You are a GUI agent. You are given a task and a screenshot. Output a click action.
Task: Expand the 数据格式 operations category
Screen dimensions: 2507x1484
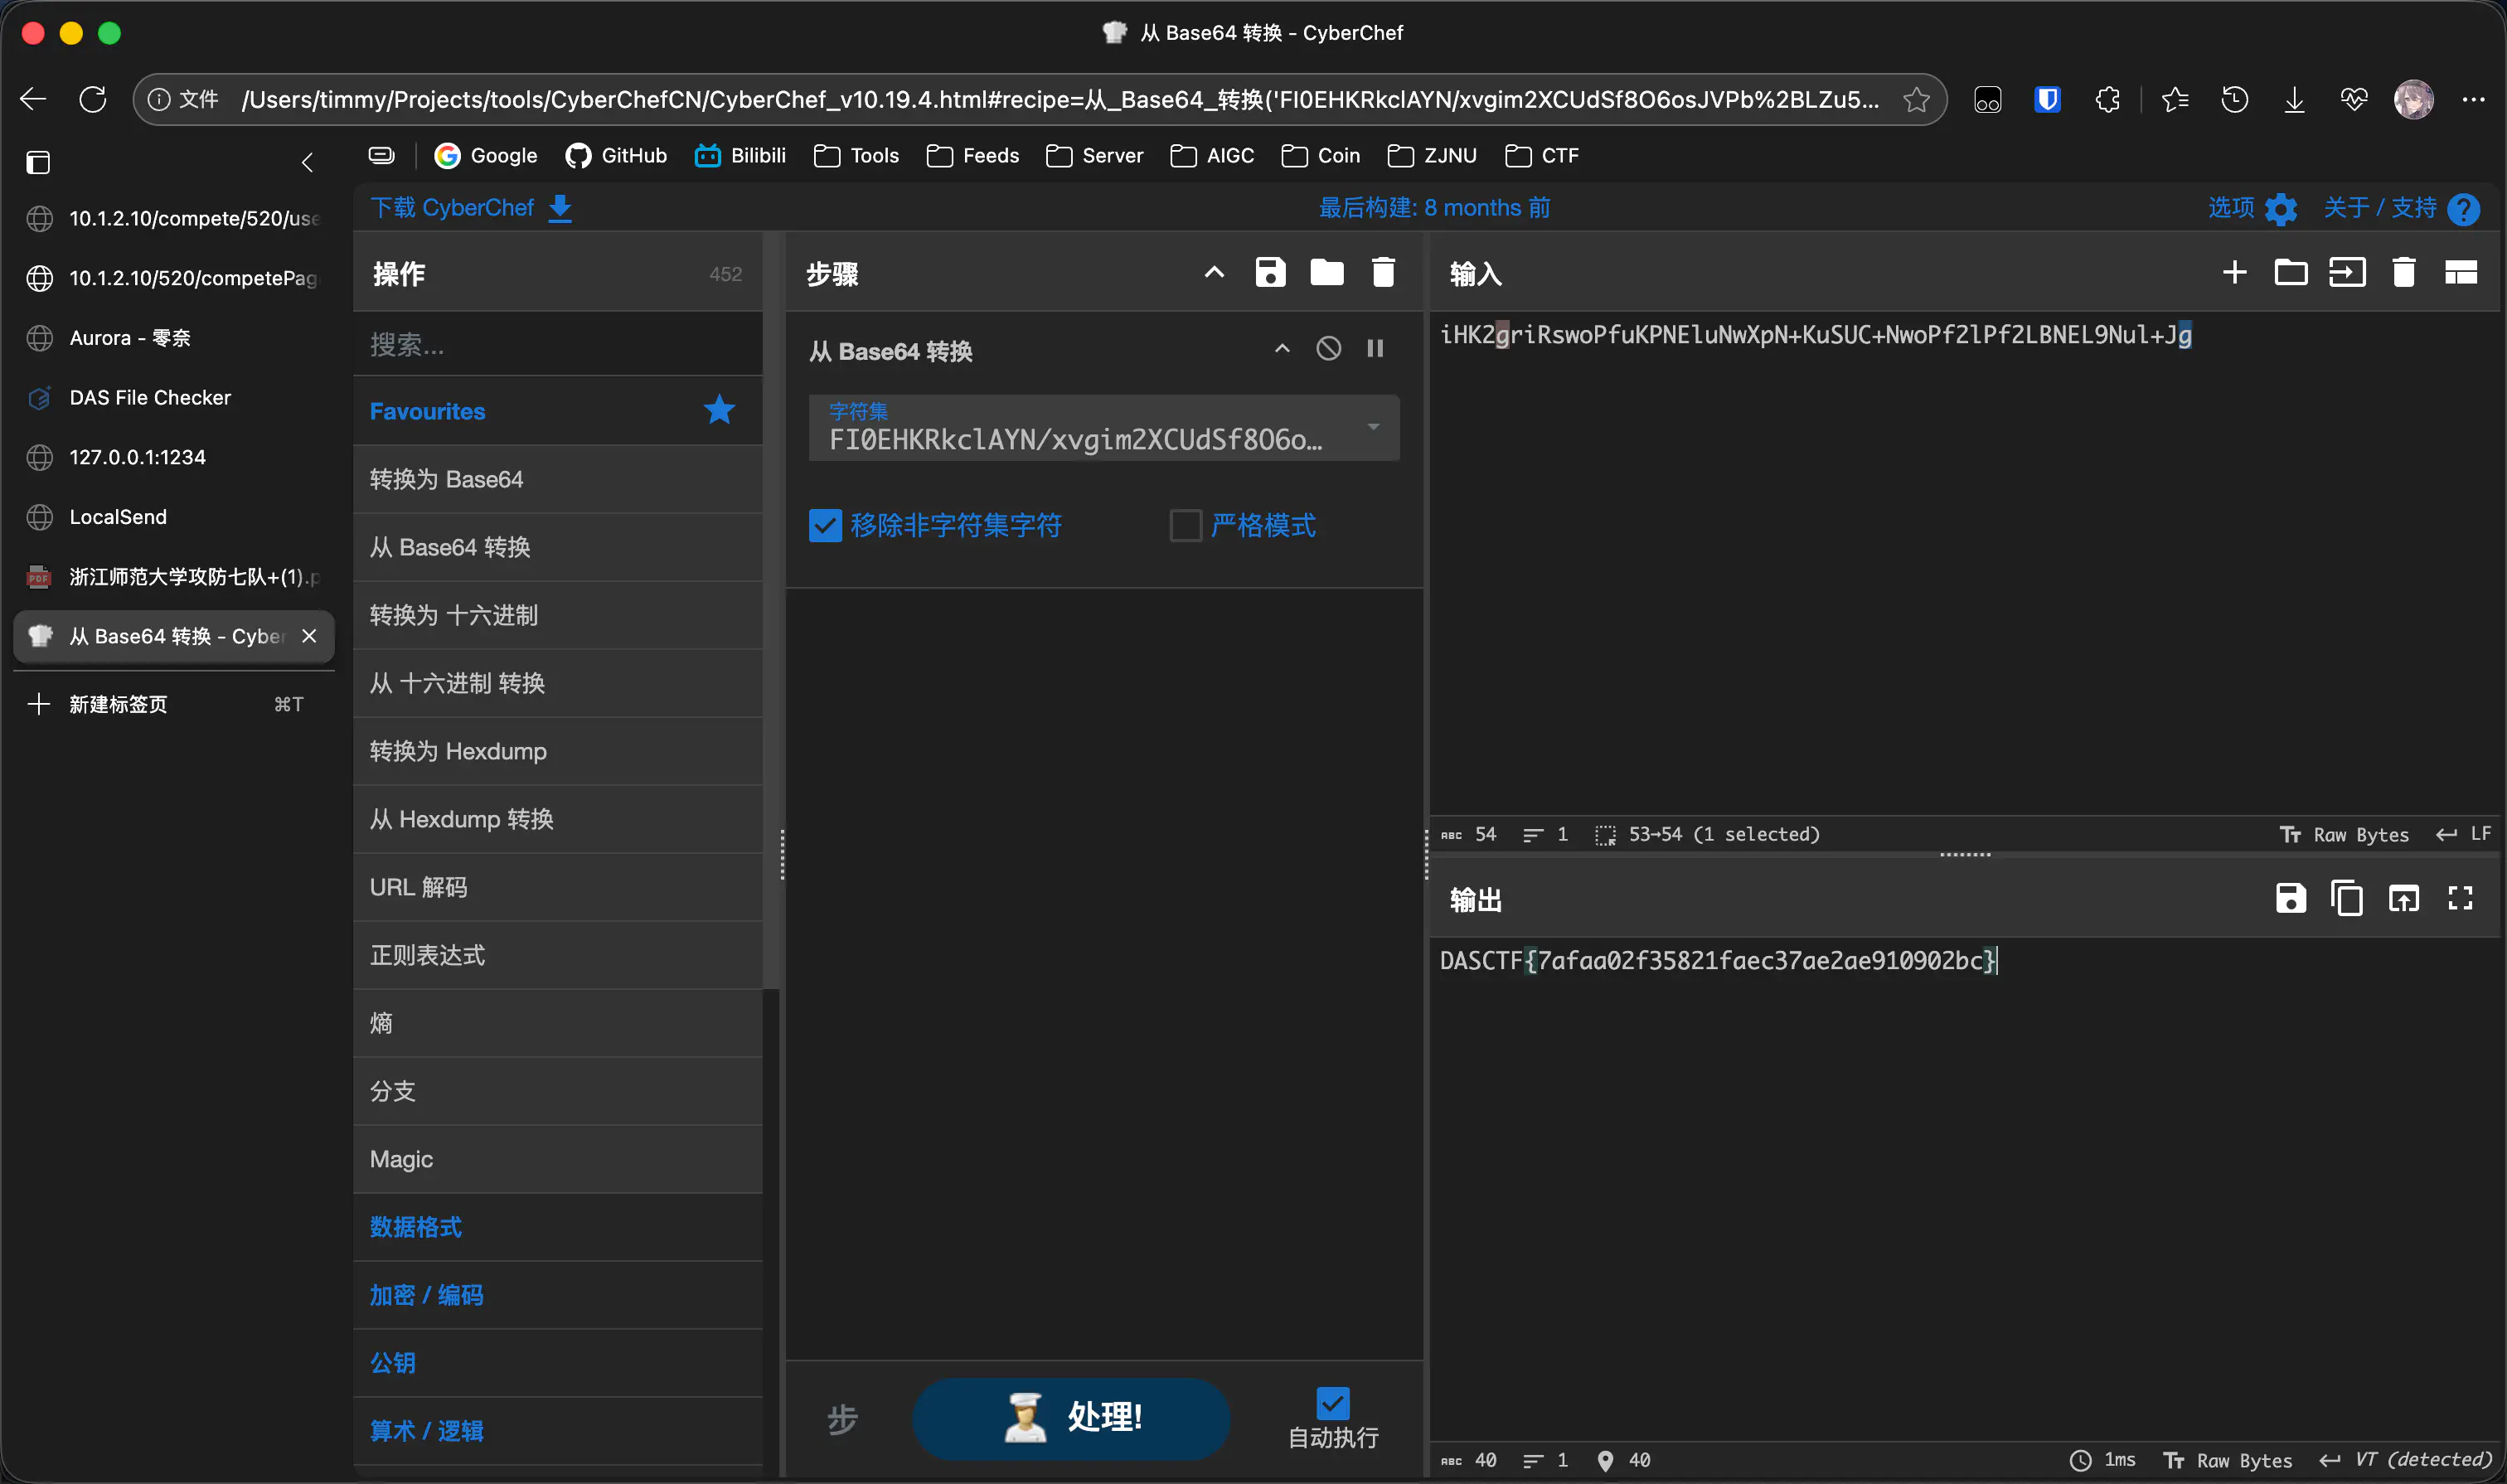415,1227
